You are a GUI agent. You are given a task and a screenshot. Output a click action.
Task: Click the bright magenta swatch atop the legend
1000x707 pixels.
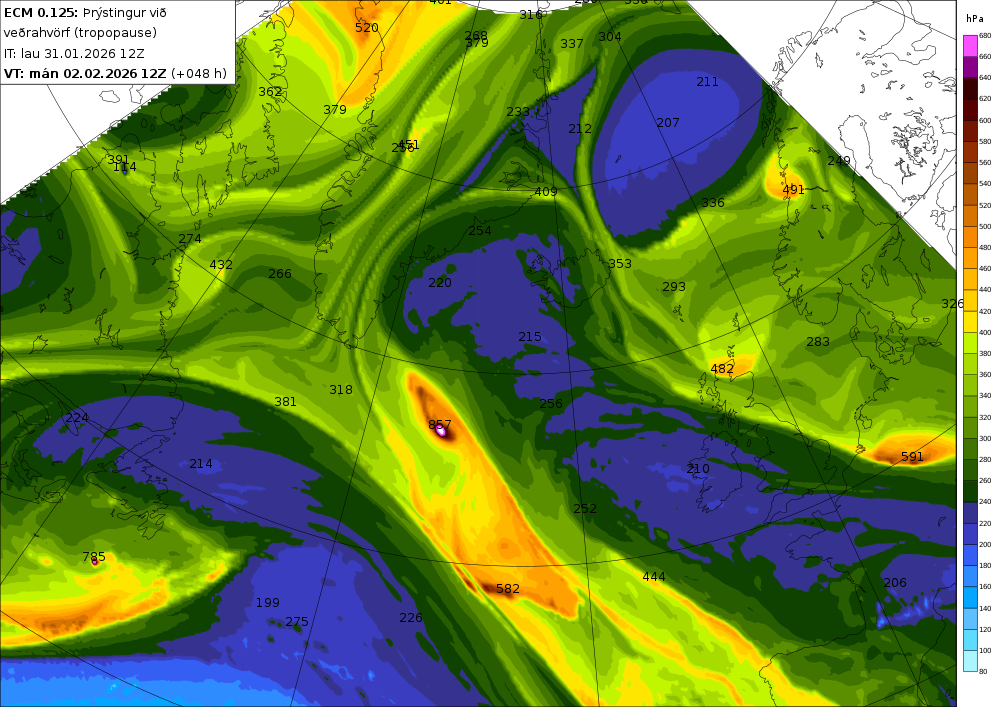coord(969,46)
